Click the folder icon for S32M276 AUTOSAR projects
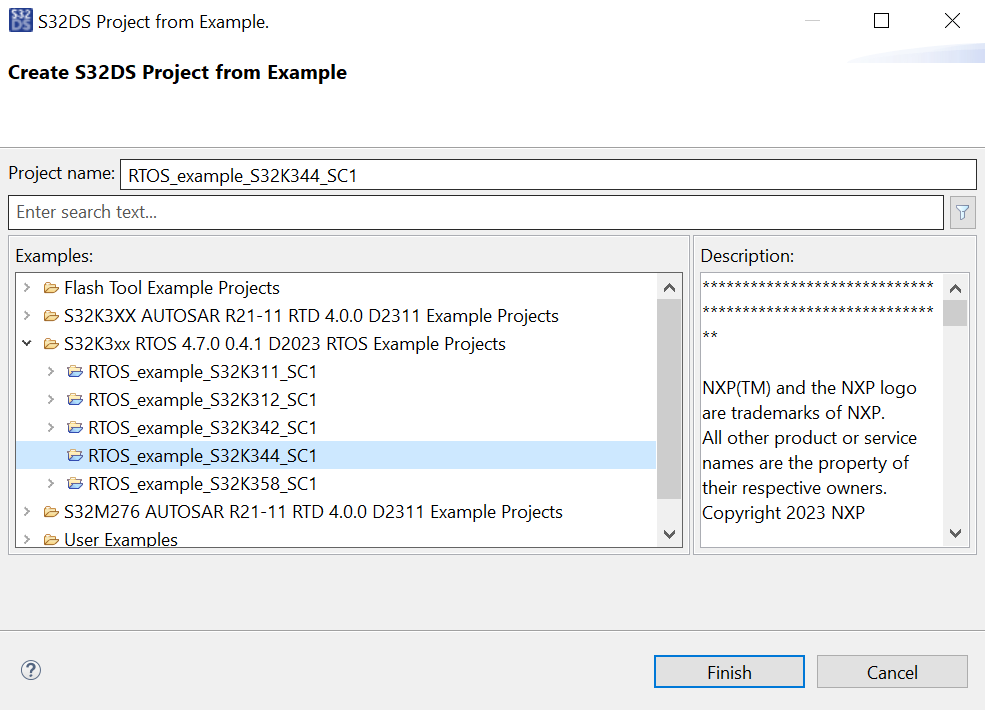 pos(51,512)
